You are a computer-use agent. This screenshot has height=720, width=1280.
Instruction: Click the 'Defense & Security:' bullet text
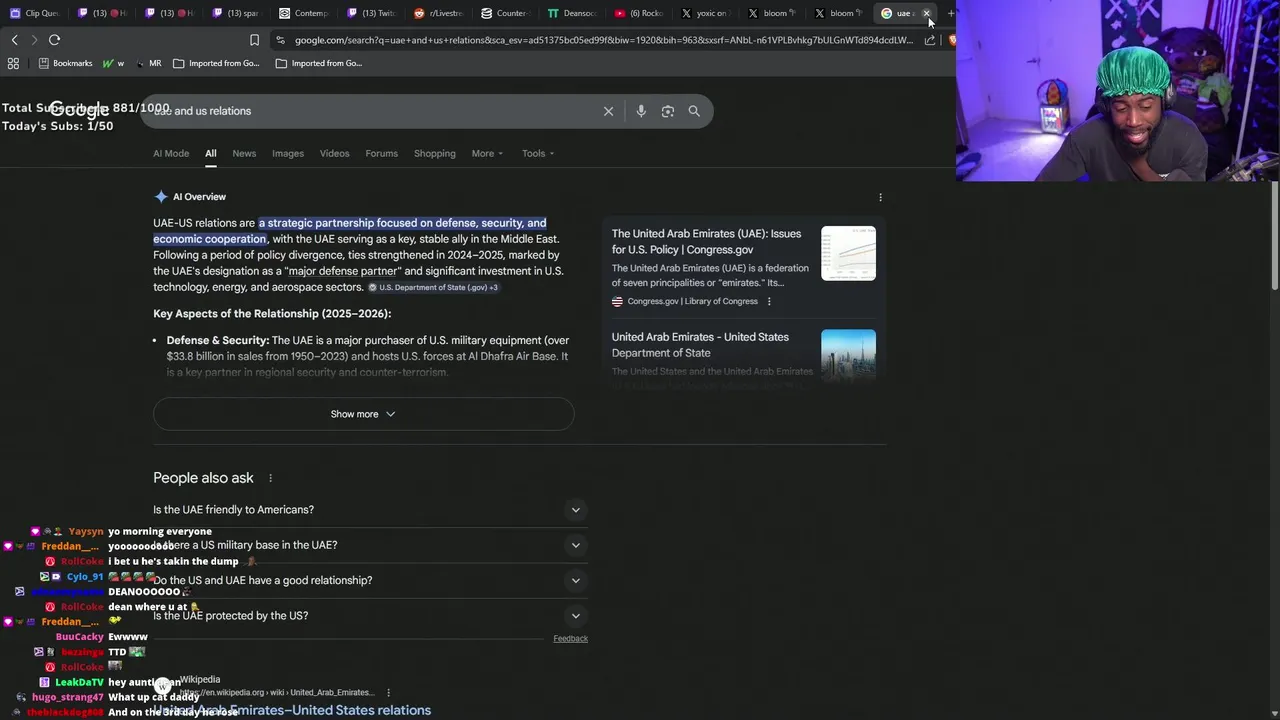click(x=218, y=340)
